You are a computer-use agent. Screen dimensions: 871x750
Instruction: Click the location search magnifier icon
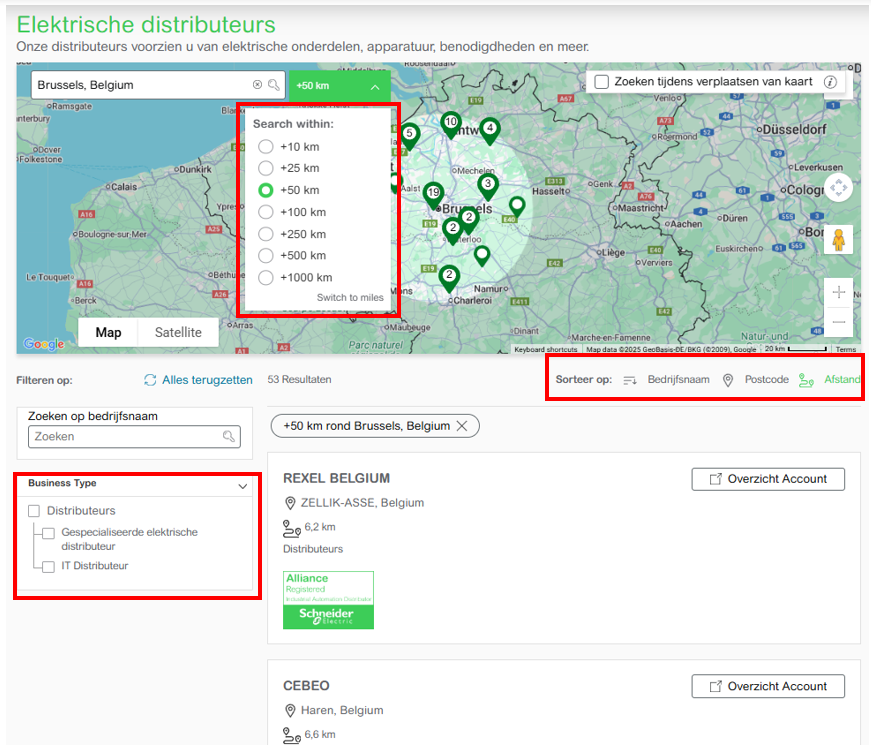(x=273, y=84)
